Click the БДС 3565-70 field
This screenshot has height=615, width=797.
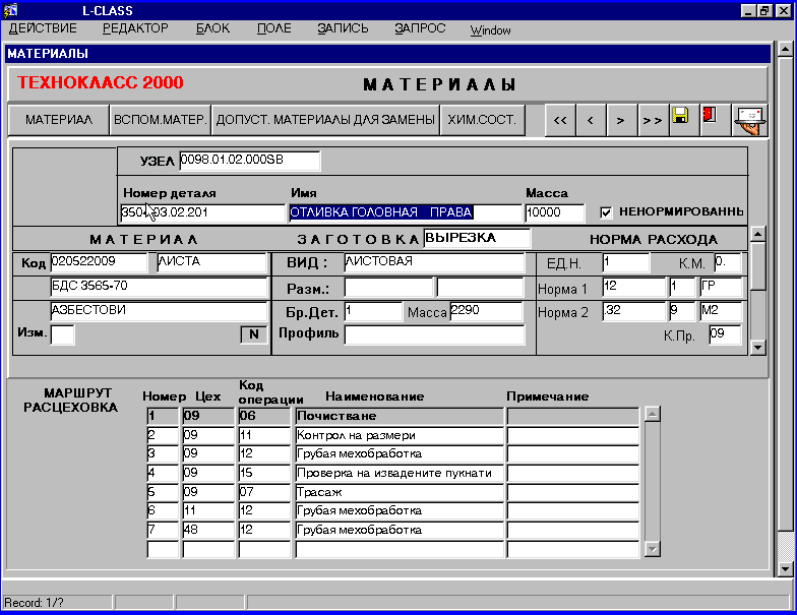pos(159,287)
